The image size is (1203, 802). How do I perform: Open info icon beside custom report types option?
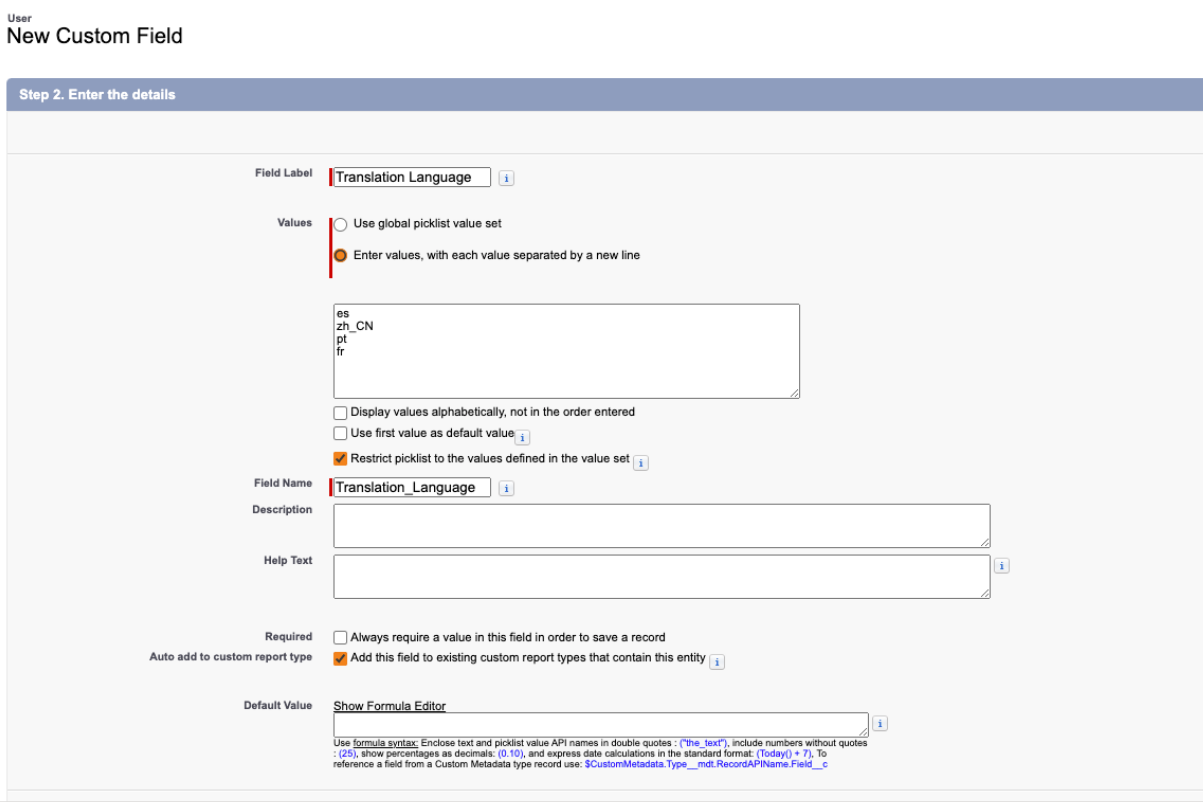(x=717, y=661)
